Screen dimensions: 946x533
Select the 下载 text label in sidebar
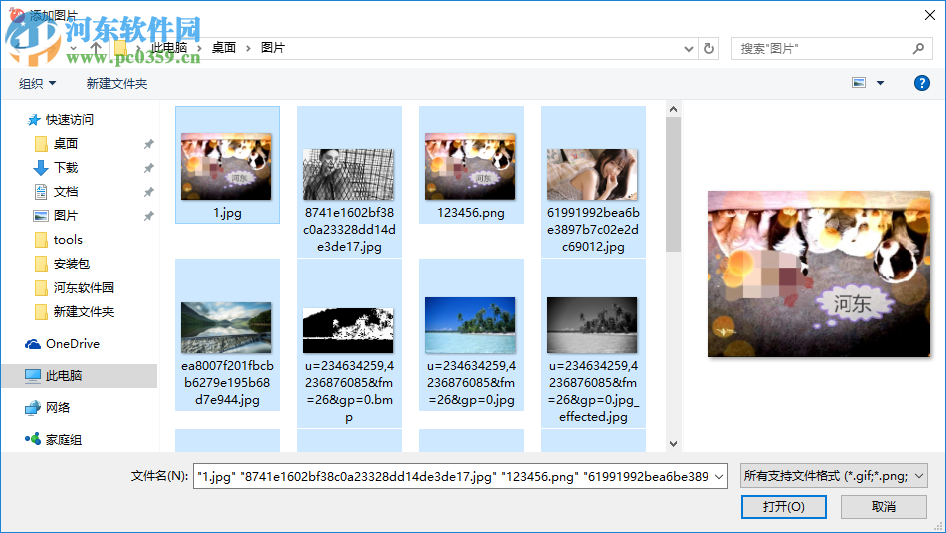pyautogui.click(x=66, y=168)
